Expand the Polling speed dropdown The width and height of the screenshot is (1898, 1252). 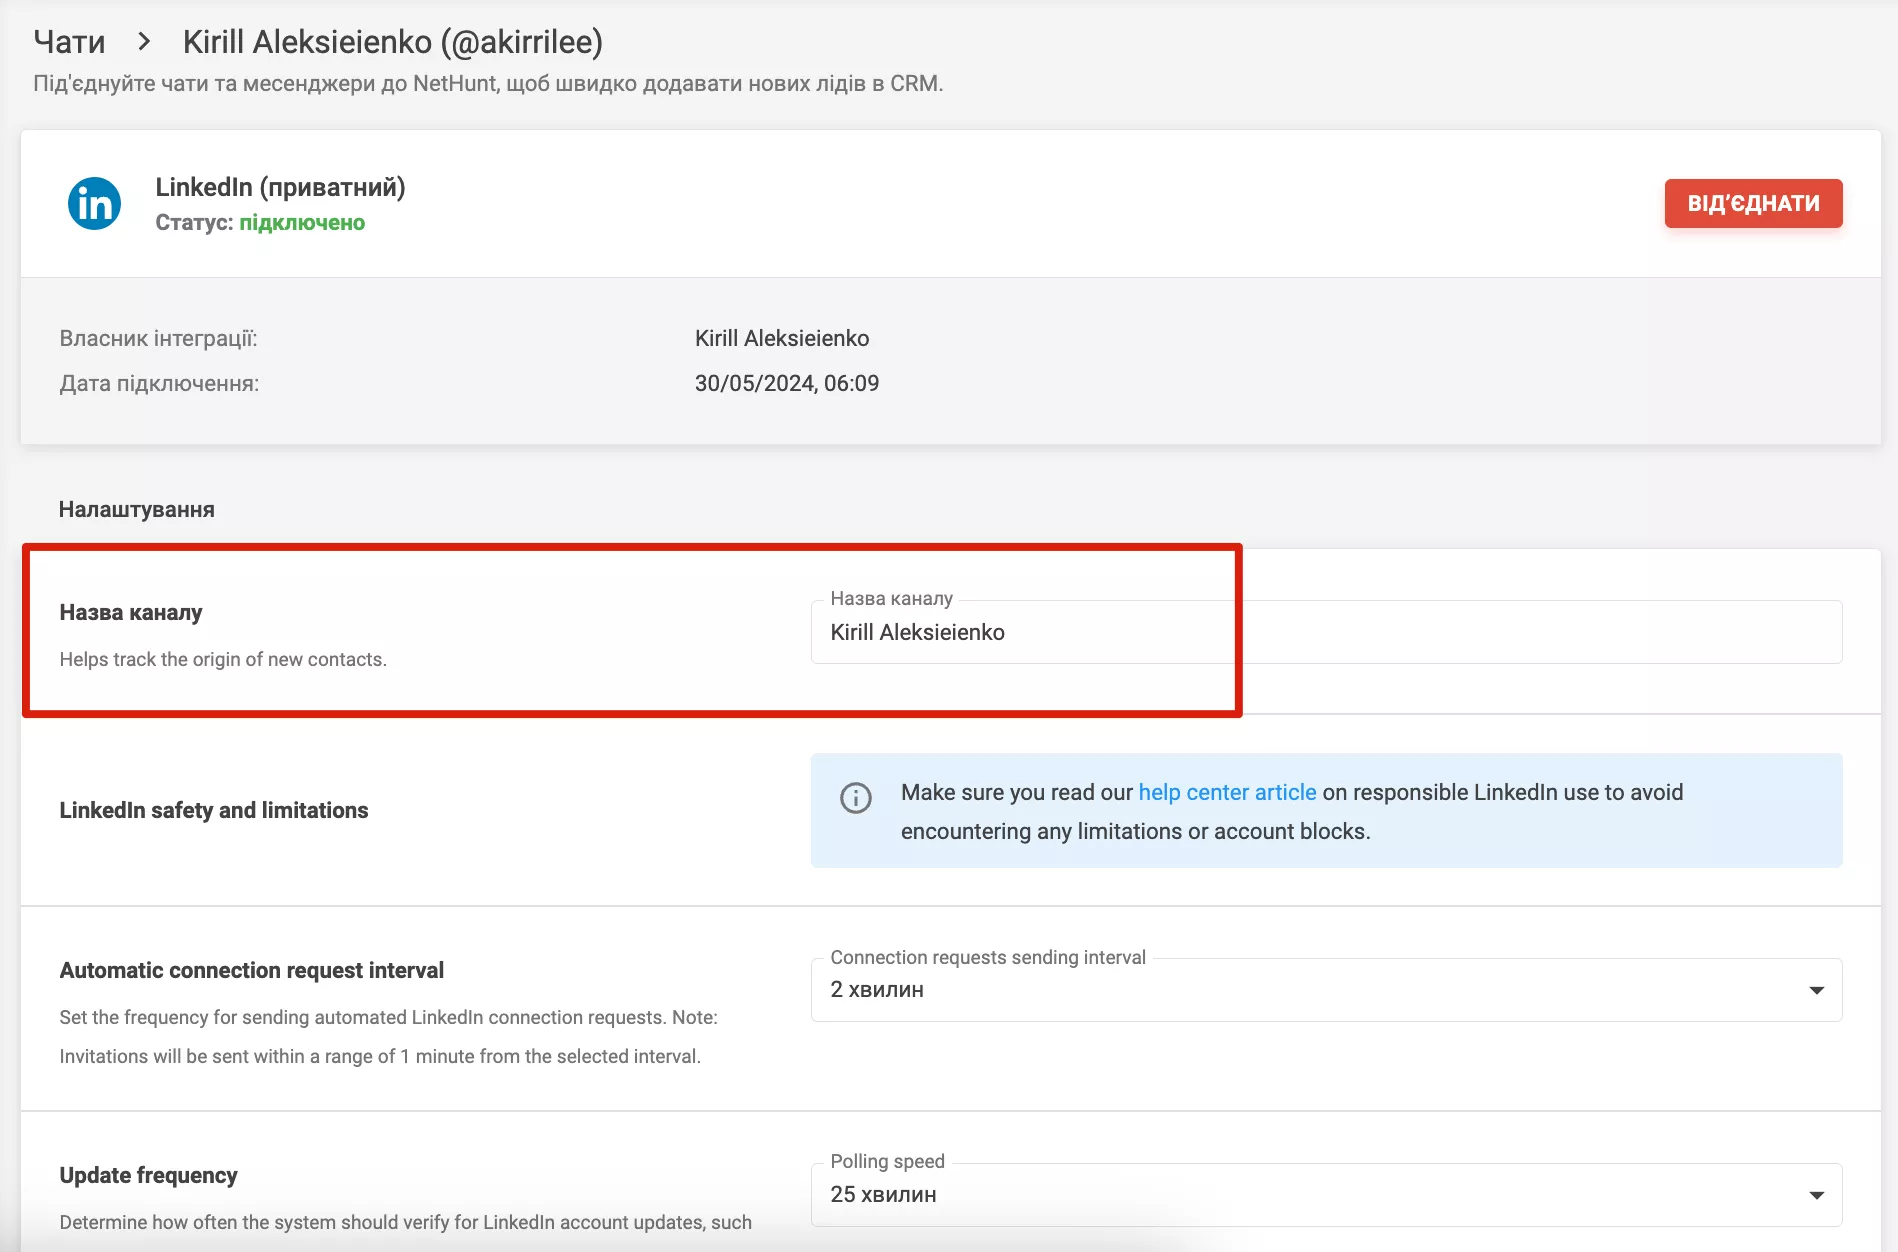click(1326, 1195)
